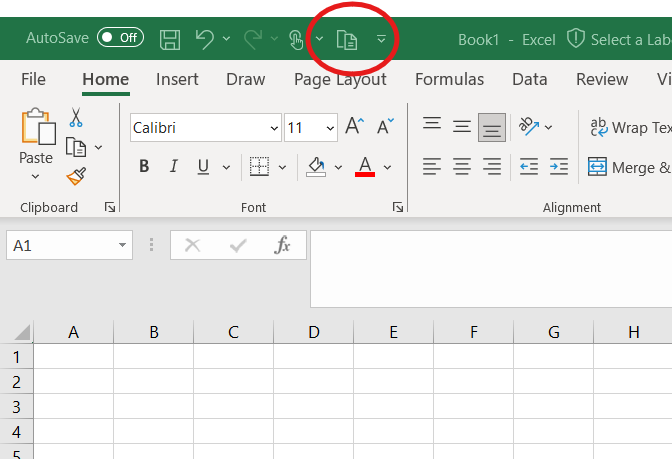Click the Paste button
The width and height of the screenshot is (672, 459).
[x=36, y=135]
